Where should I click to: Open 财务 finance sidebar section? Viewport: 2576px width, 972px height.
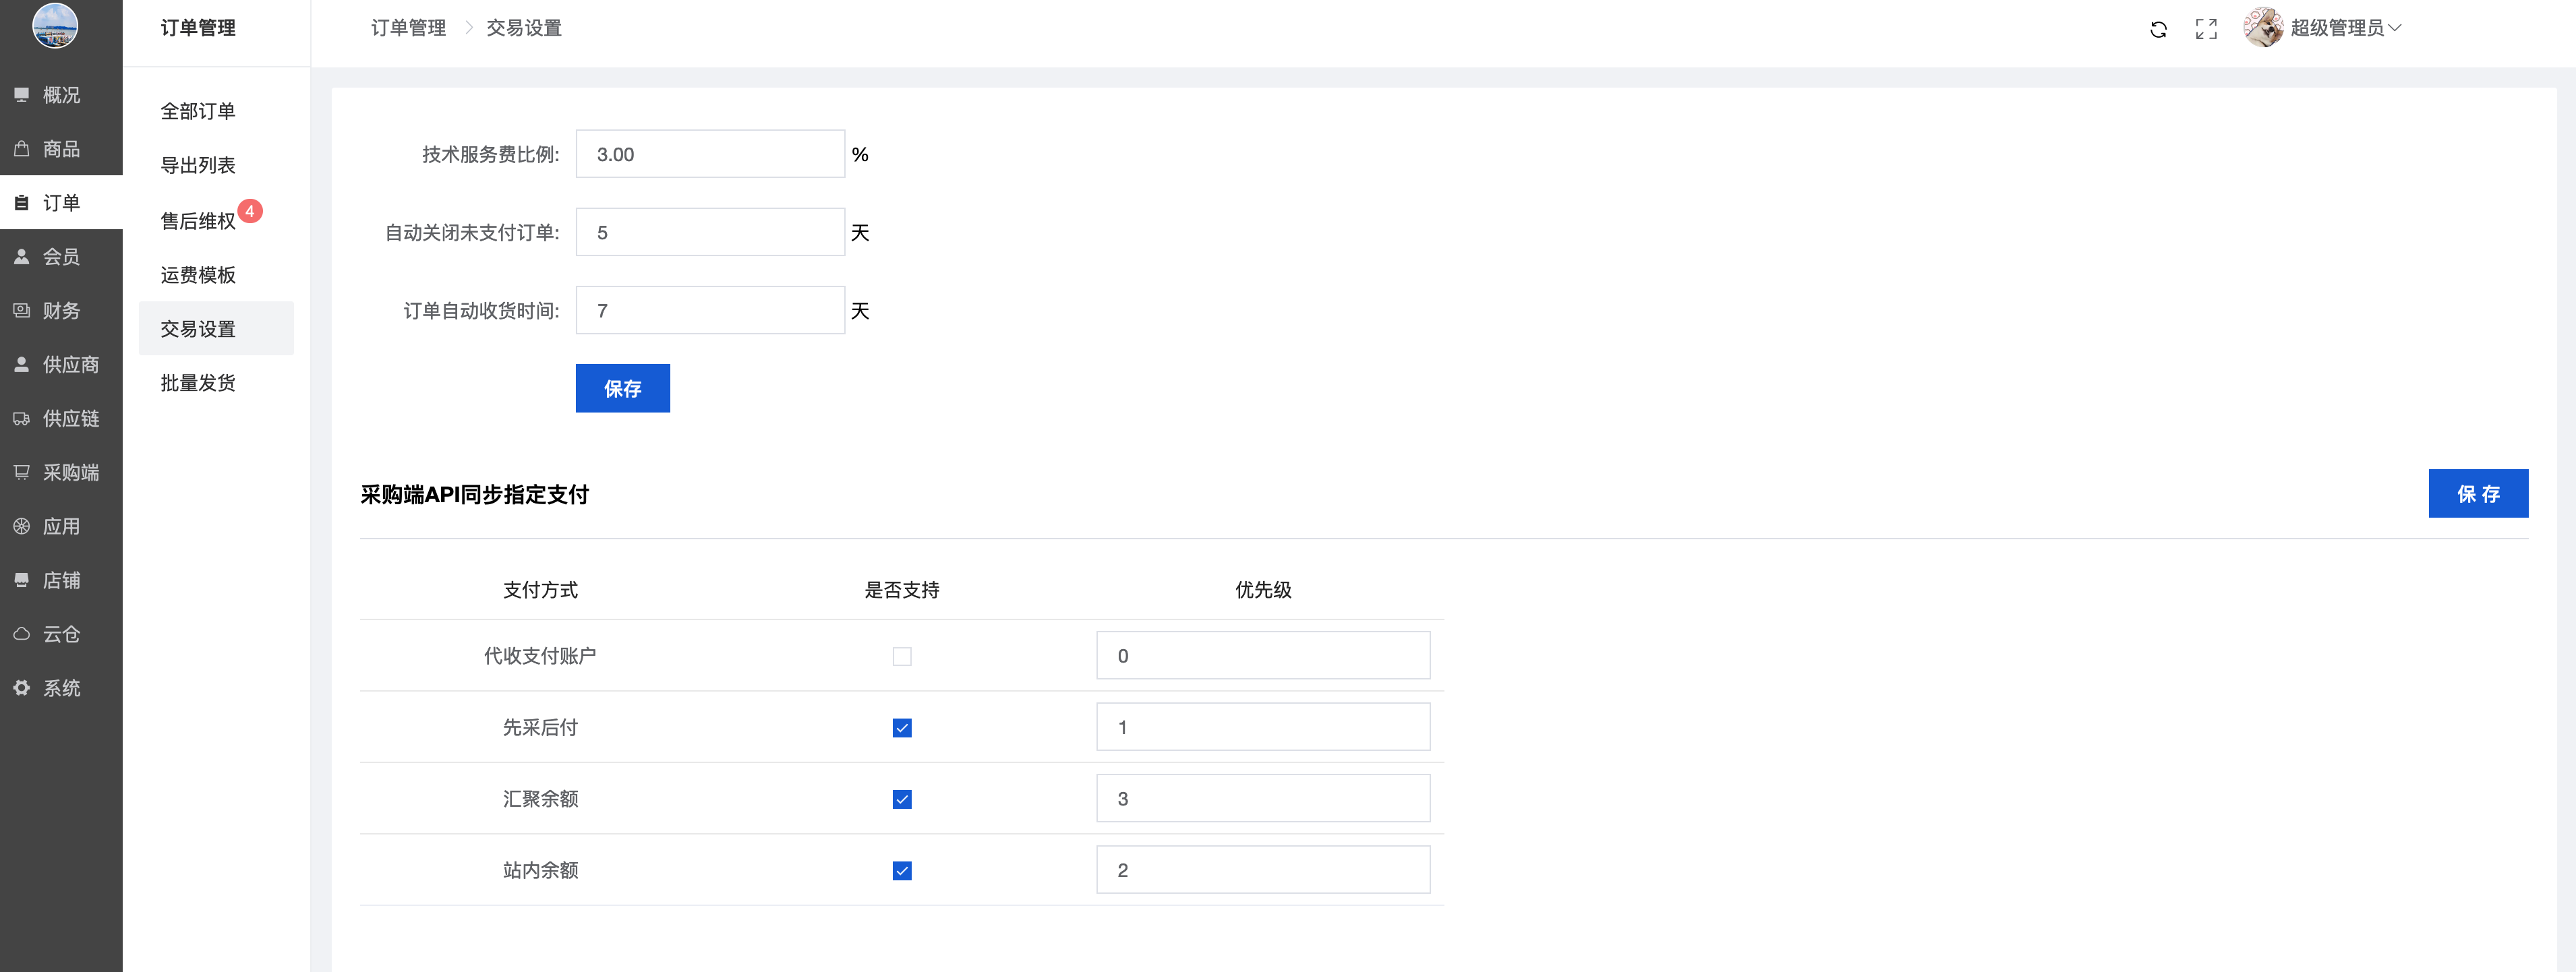(x=60, y=311)
